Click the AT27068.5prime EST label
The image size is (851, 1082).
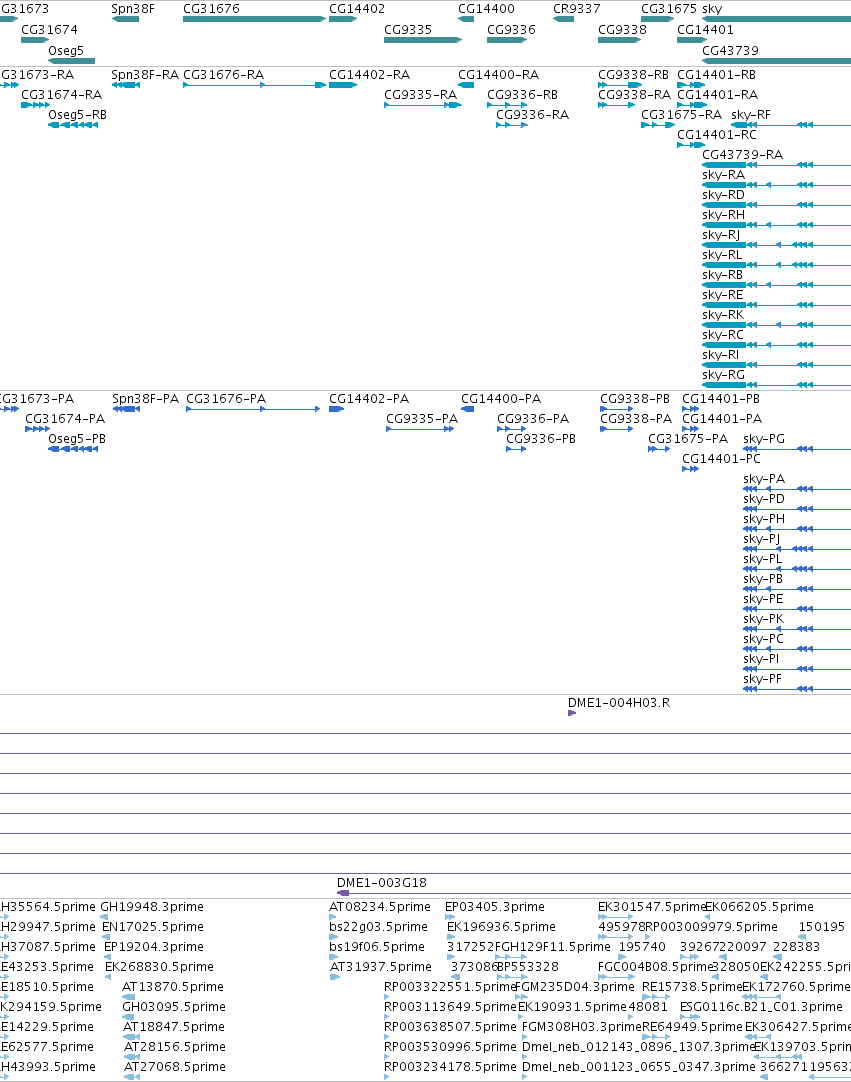click(x=175, y=1067)
